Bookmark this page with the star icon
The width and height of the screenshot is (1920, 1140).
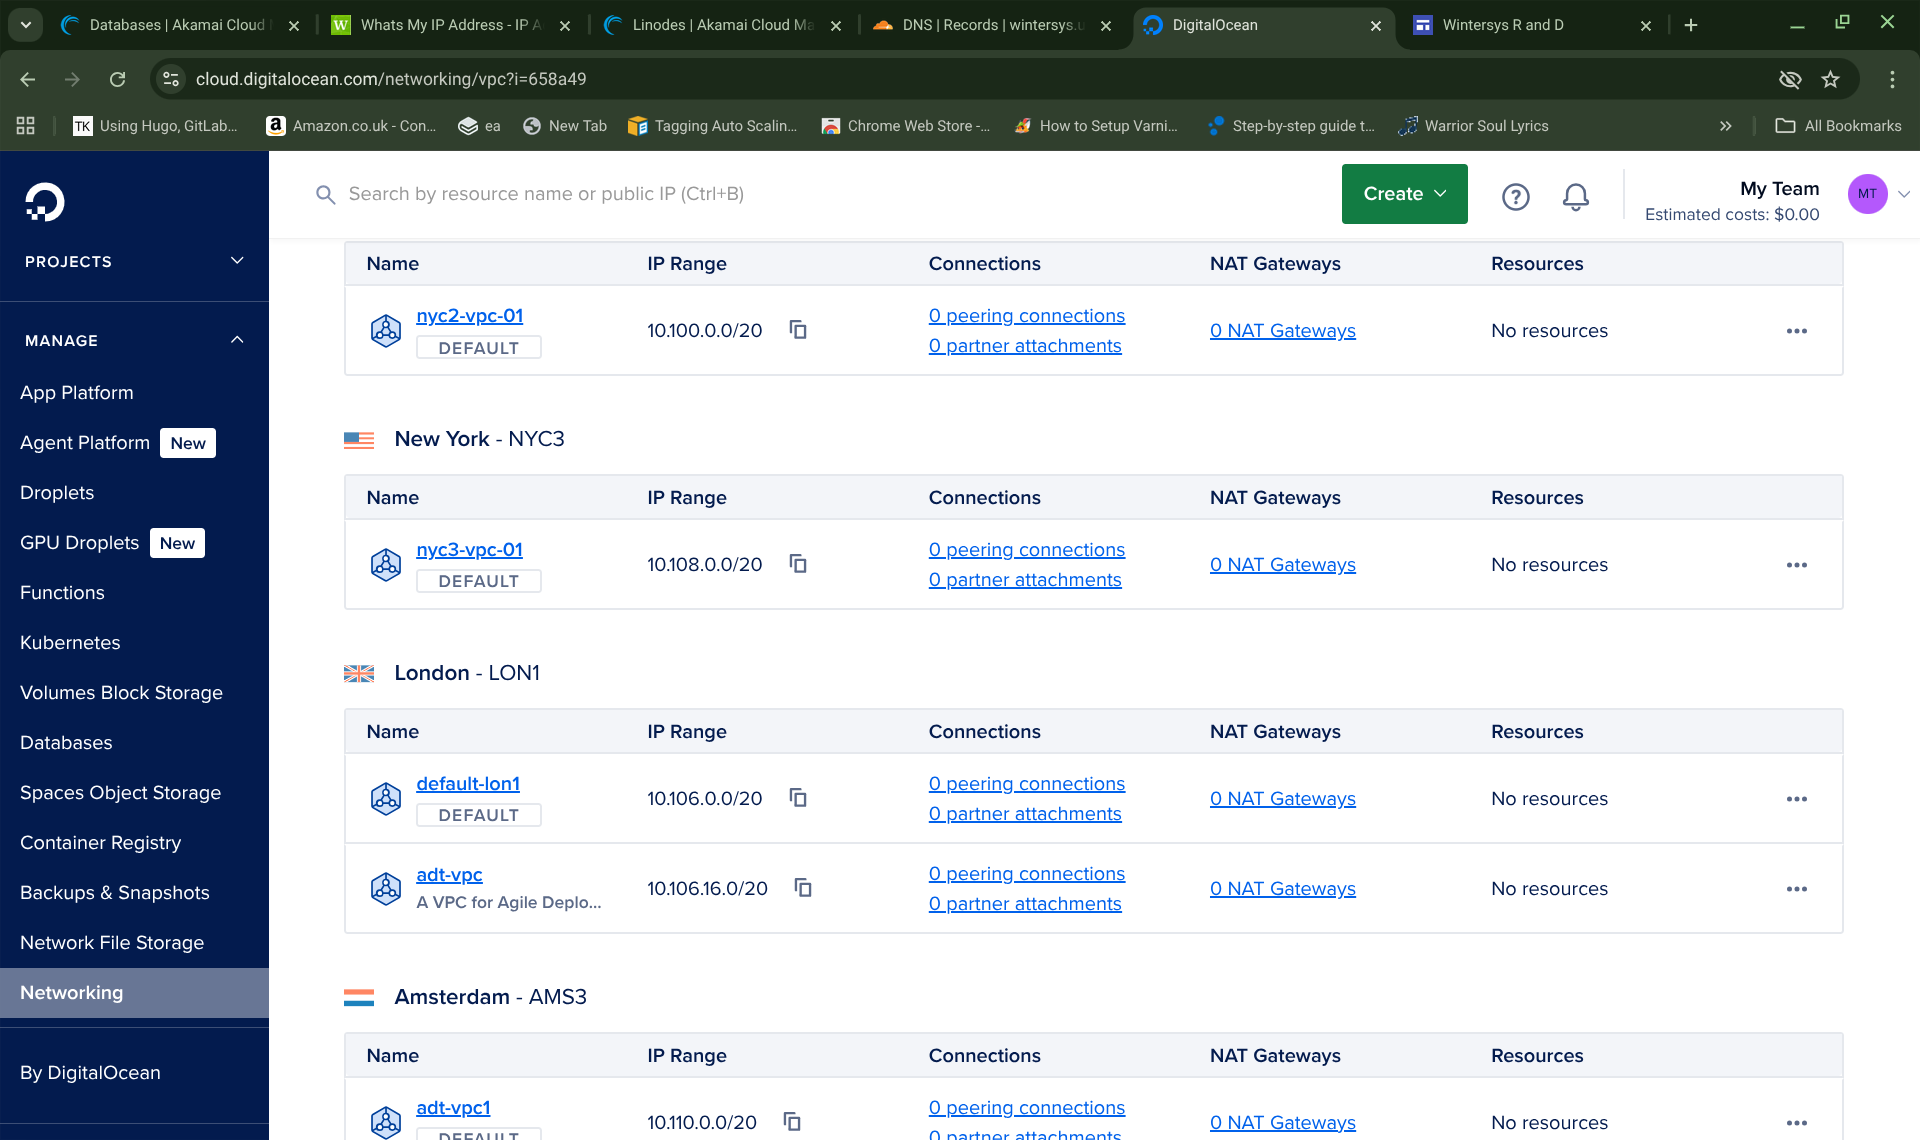click(x=1830, y=79)
